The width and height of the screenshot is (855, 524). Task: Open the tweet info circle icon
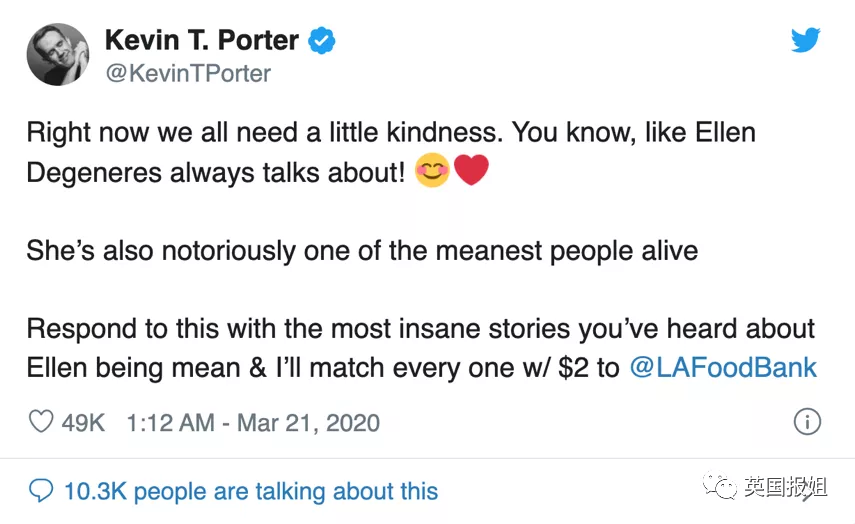click(806, 422)
